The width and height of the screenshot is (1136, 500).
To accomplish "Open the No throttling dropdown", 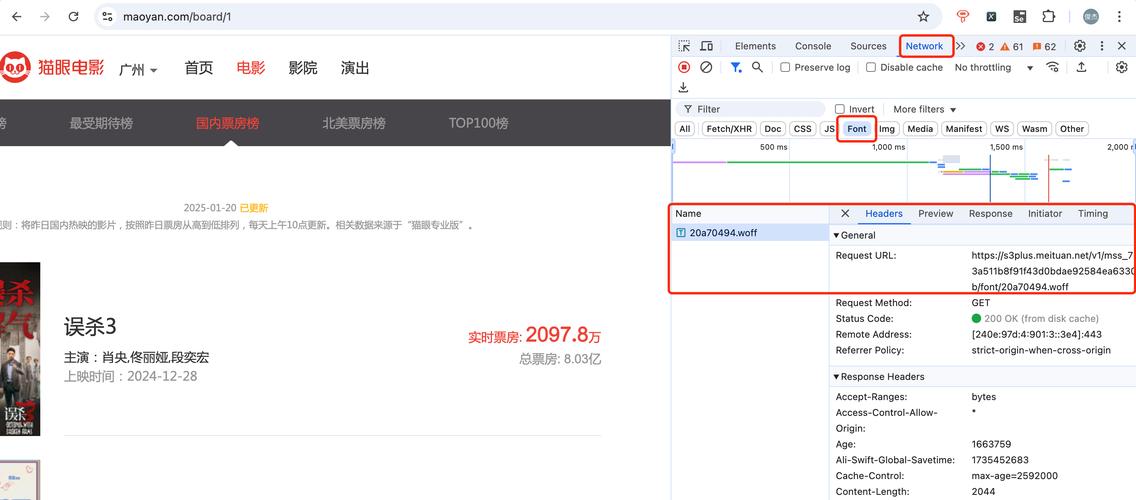I will pyautogui.click(x=993, y=67).
